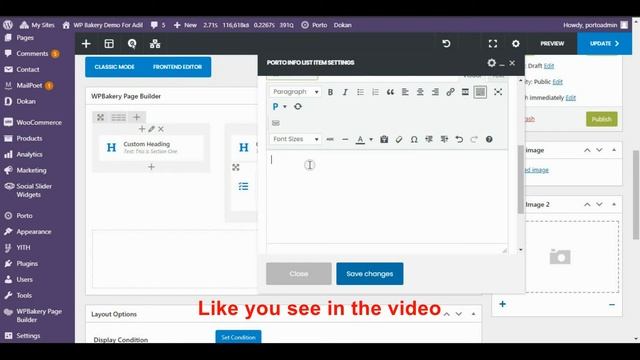Click the Edit link next to Public
Viewport: 640px width, 360px height.
click(x=558, y=82)
